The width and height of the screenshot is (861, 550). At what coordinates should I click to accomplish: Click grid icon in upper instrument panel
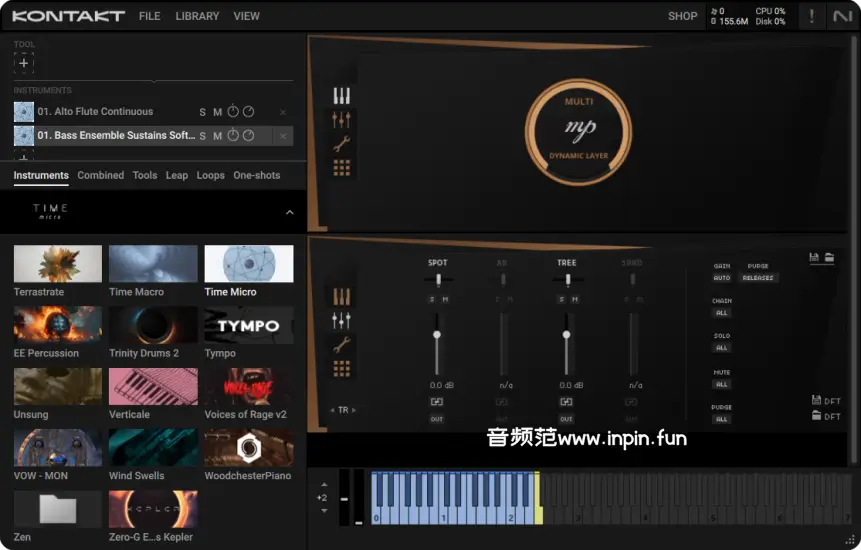pos(342,168)
